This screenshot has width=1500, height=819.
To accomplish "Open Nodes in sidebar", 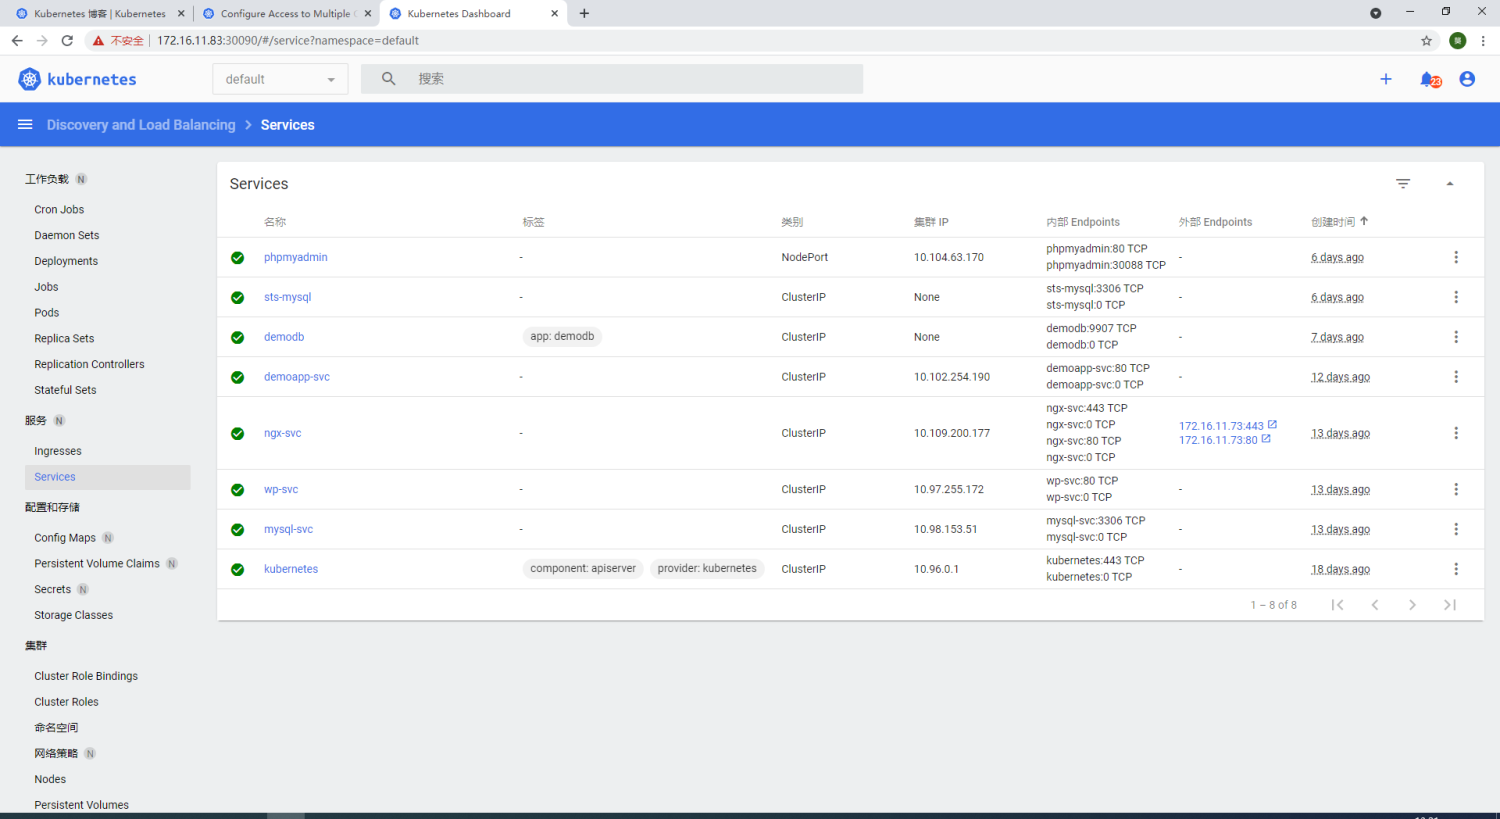I will tap(50, 779).
